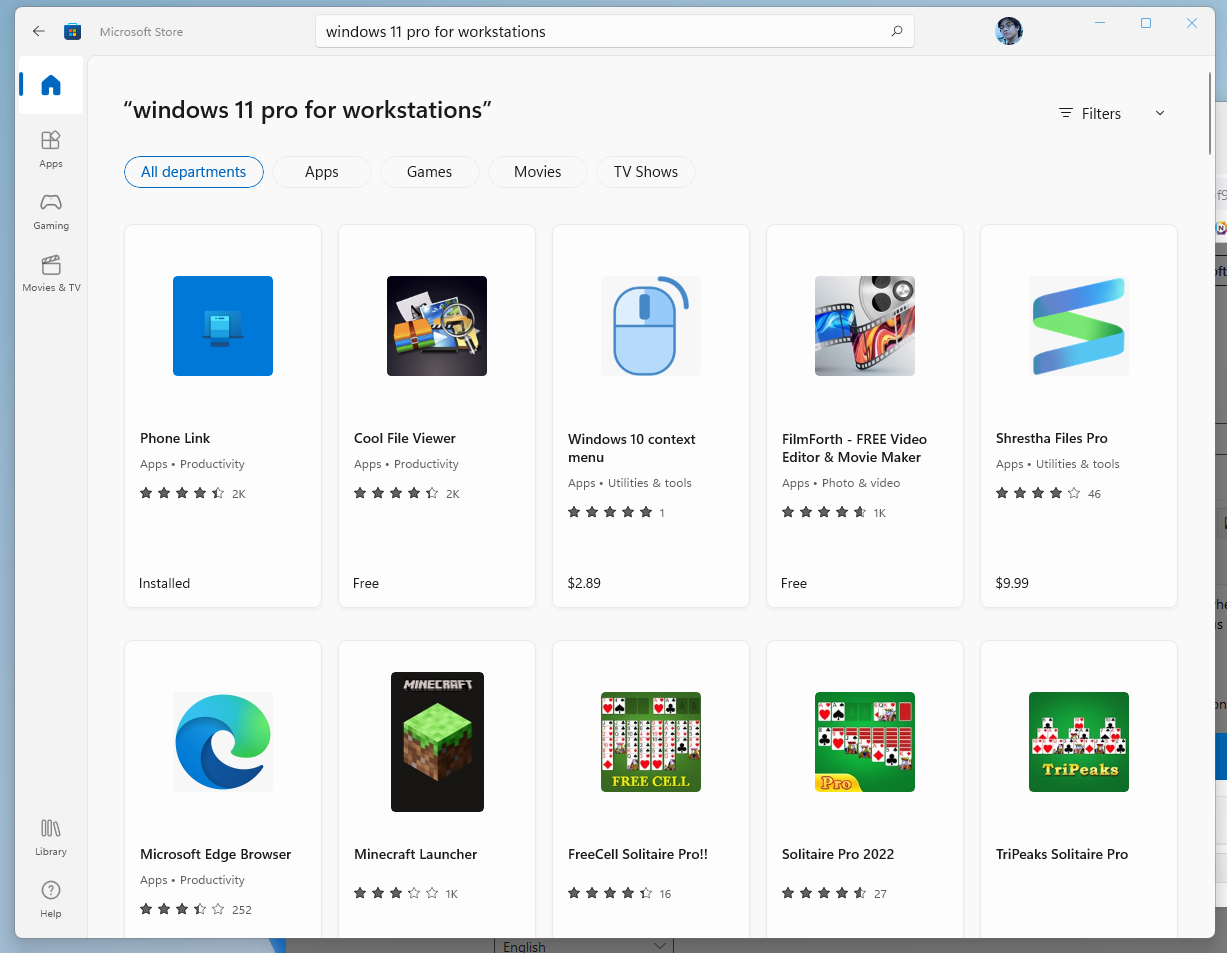Click the Installed status on Phone Link
1227x953 pixels.
click(165, 583)
